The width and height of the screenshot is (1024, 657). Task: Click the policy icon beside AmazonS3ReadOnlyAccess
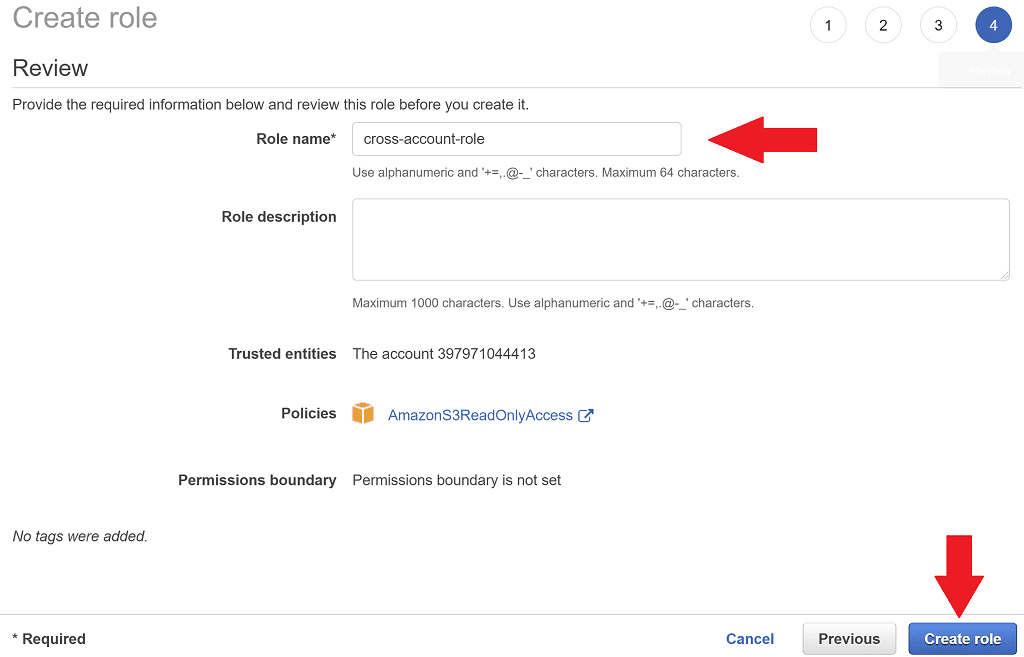(363, 413)
